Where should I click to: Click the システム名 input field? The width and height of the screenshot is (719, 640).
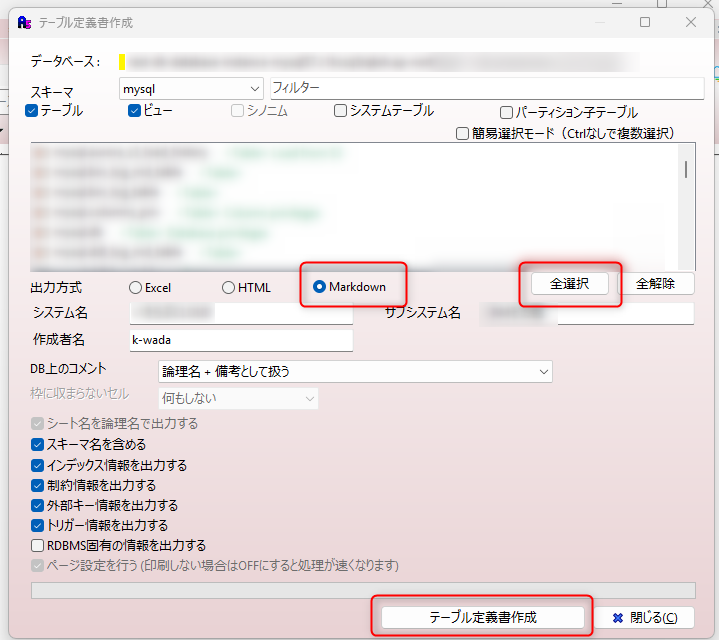241,313
